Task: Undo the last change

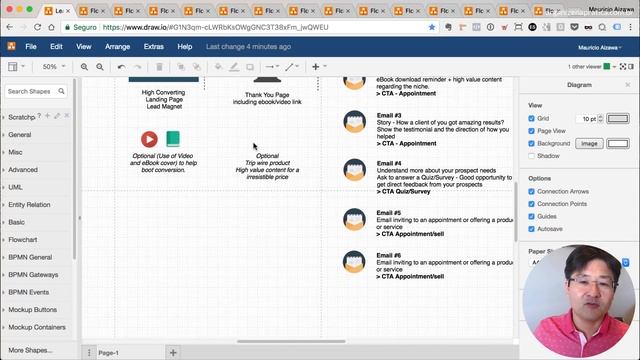Action: [121, 67]
